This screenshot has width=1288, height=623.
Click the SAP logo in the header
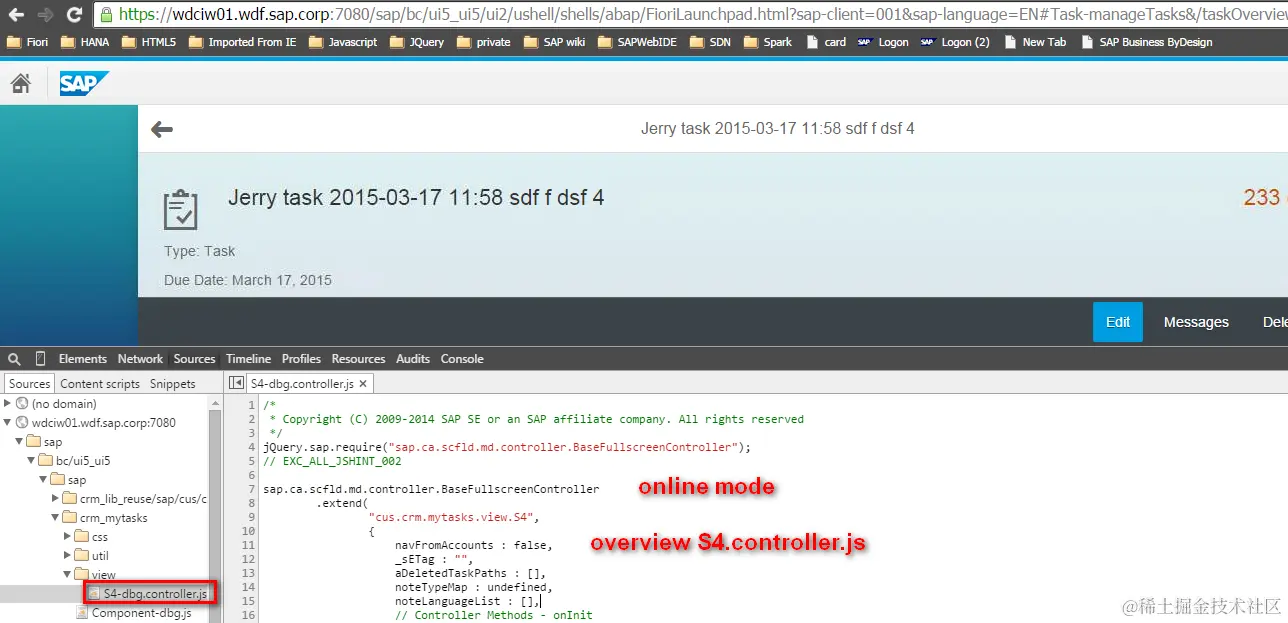(x=84, y=84)
